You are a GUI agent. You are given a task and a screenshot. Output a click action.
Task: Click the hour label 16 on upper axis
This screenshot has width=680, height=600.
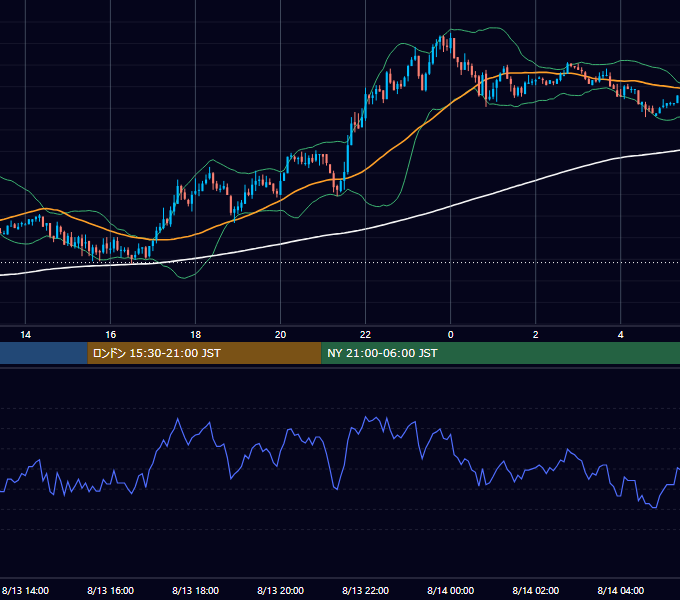(111, 335)
